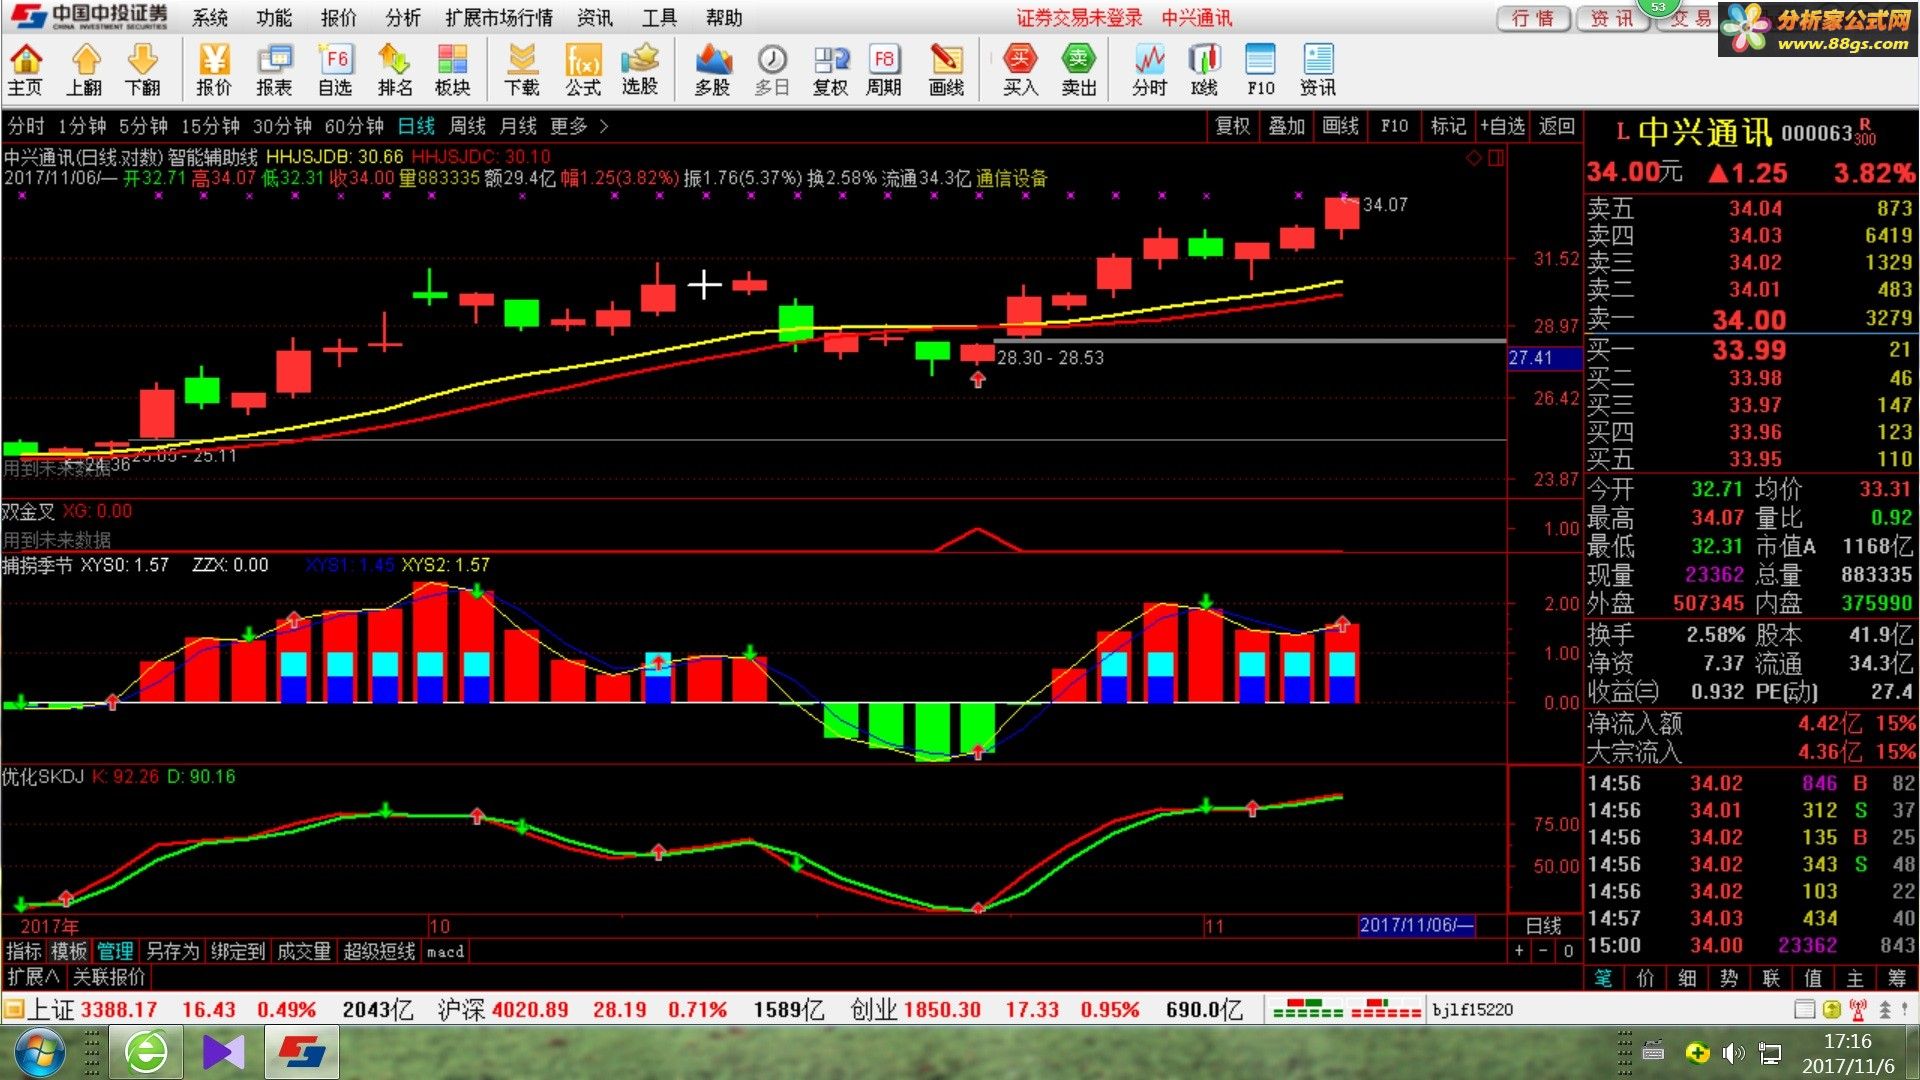
Task: Open the 工具 menu
Action: point(659,18)
